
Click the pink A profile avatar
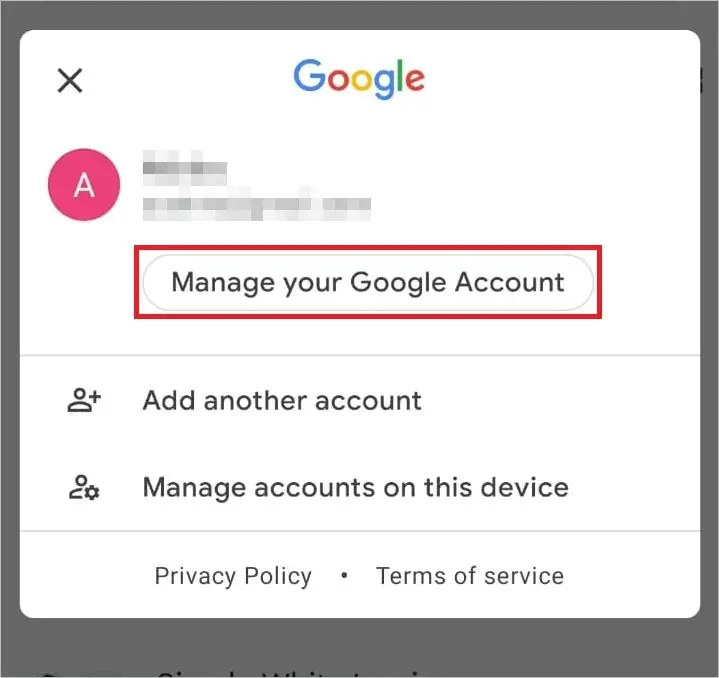pos(84,185)
